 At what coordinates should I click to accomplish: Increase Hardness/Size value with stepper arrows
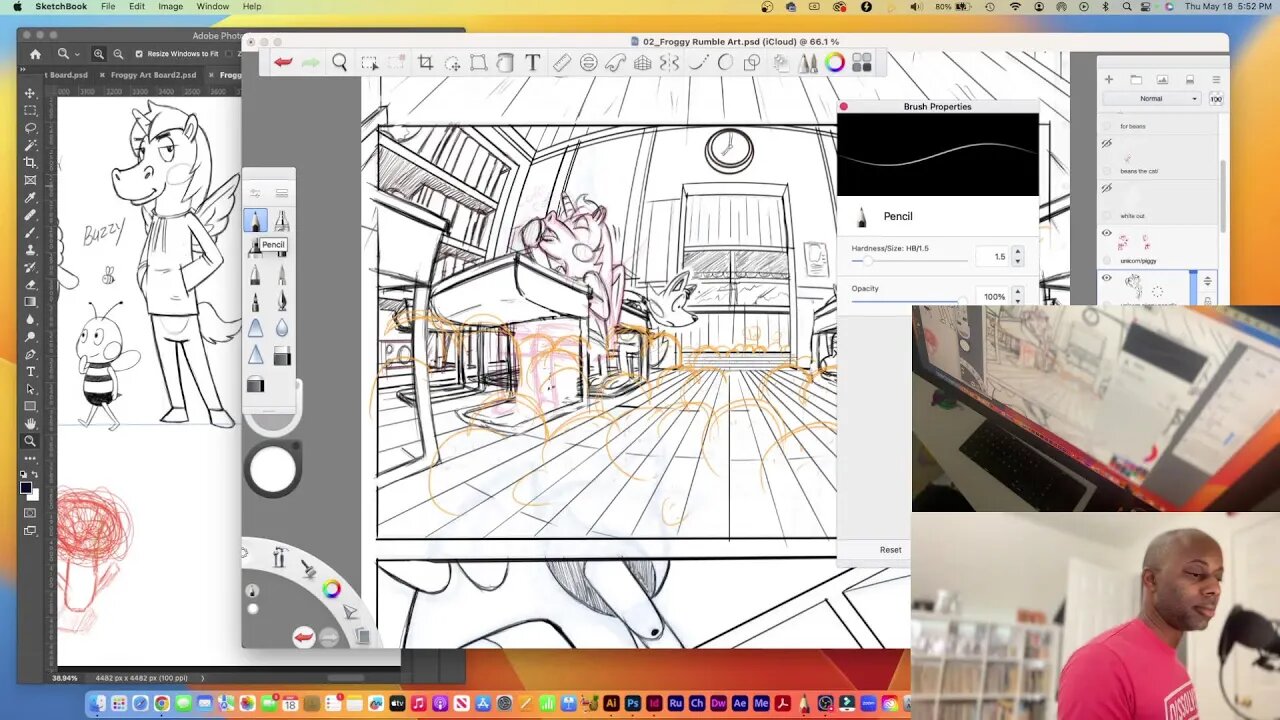1017,257
